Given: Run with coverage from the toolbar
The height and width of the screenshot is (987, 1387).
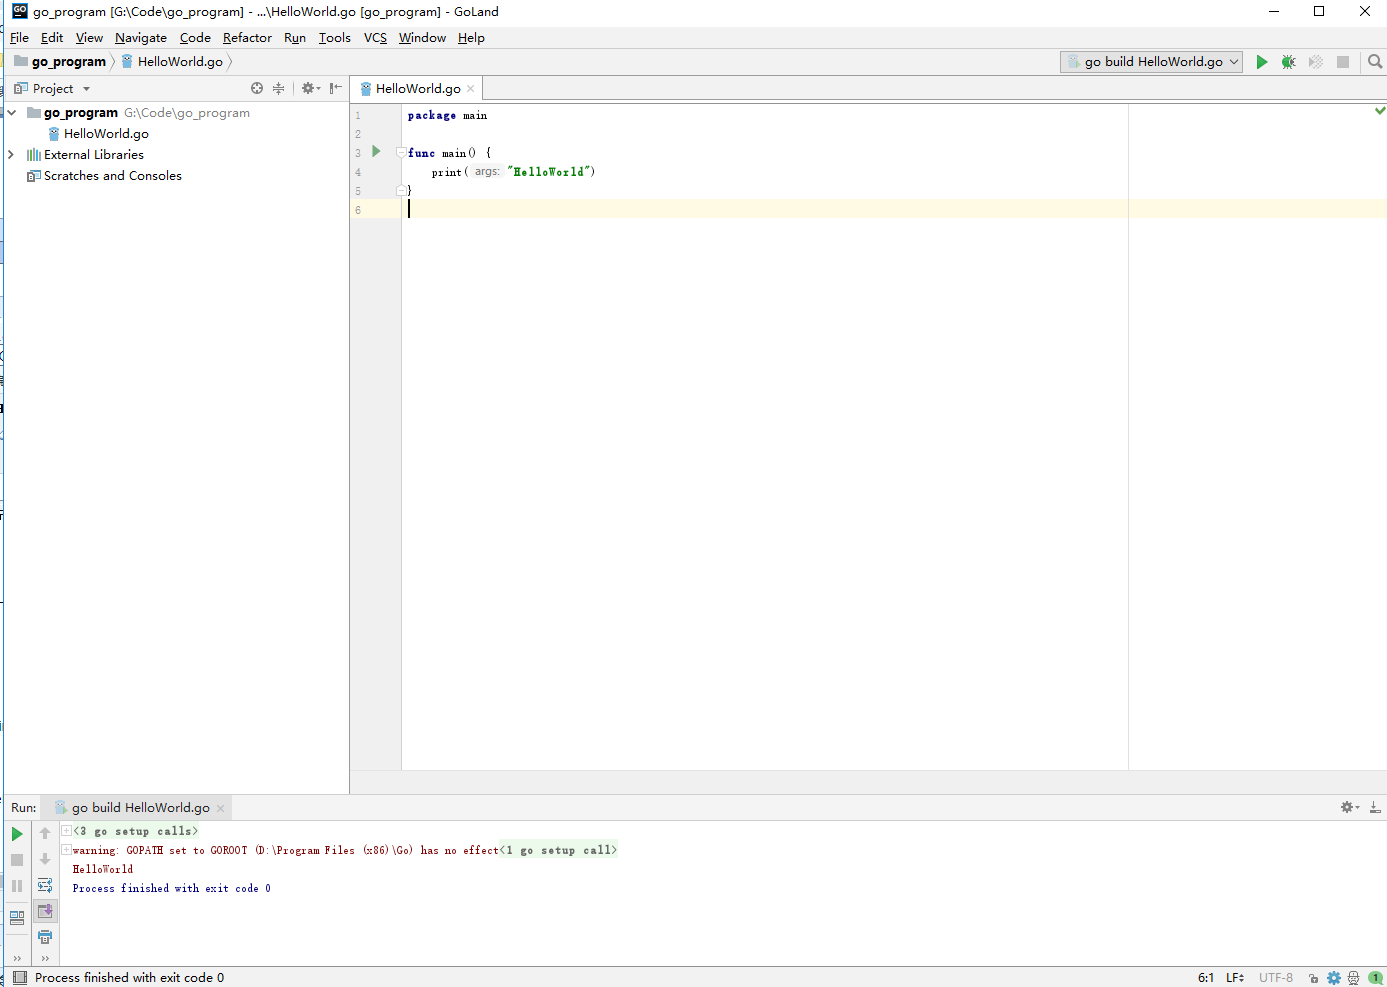Looking at the screenshot, I should [1316, 62].
